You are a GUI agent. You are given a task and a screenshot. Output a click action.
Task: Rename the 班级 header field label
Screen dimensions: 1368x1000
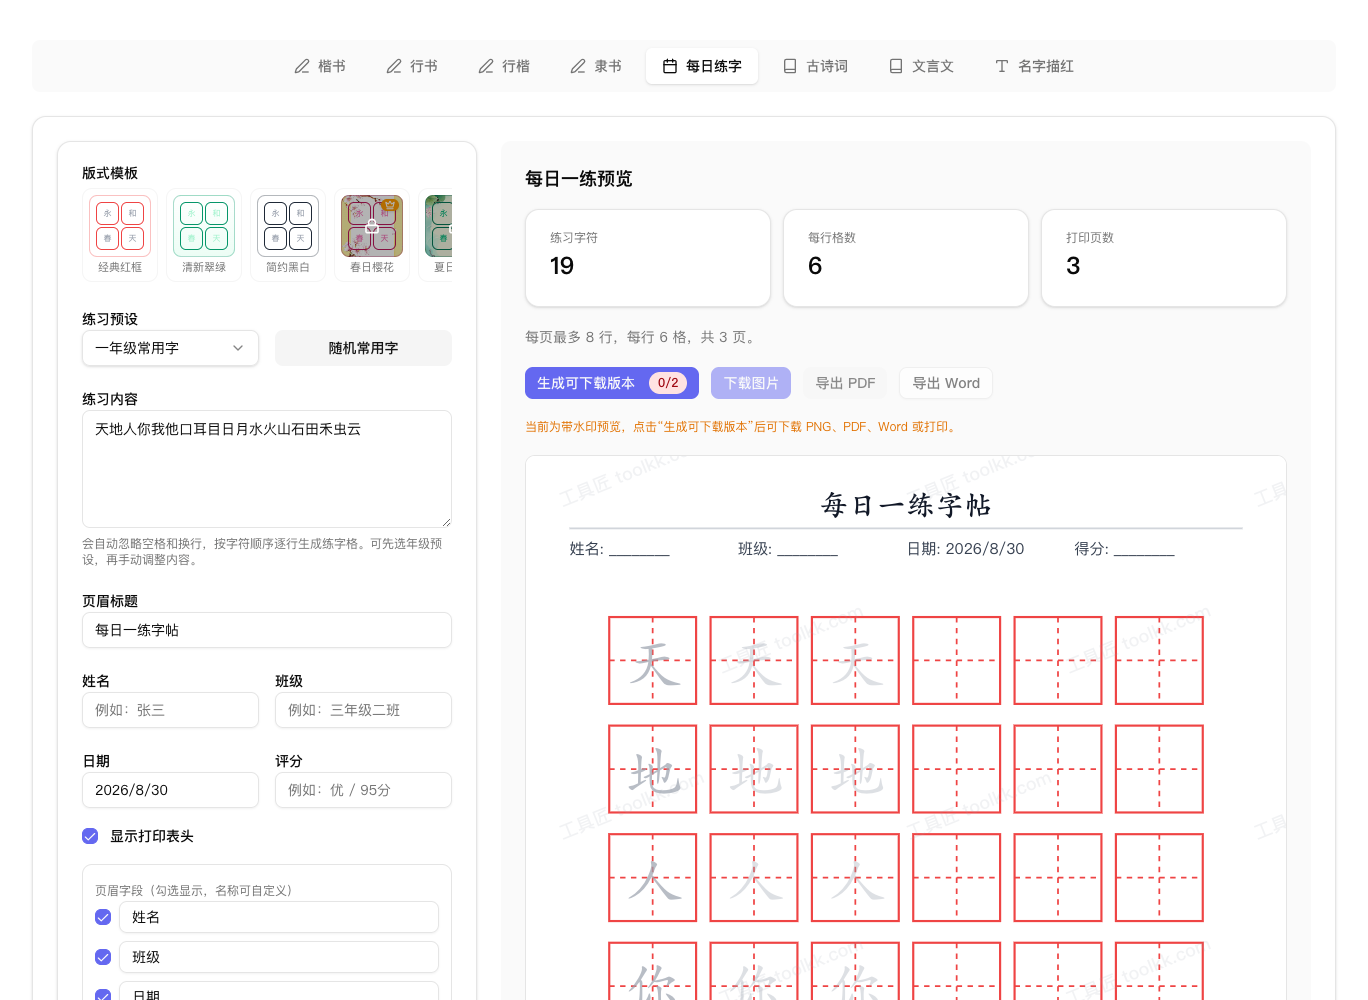279,957
